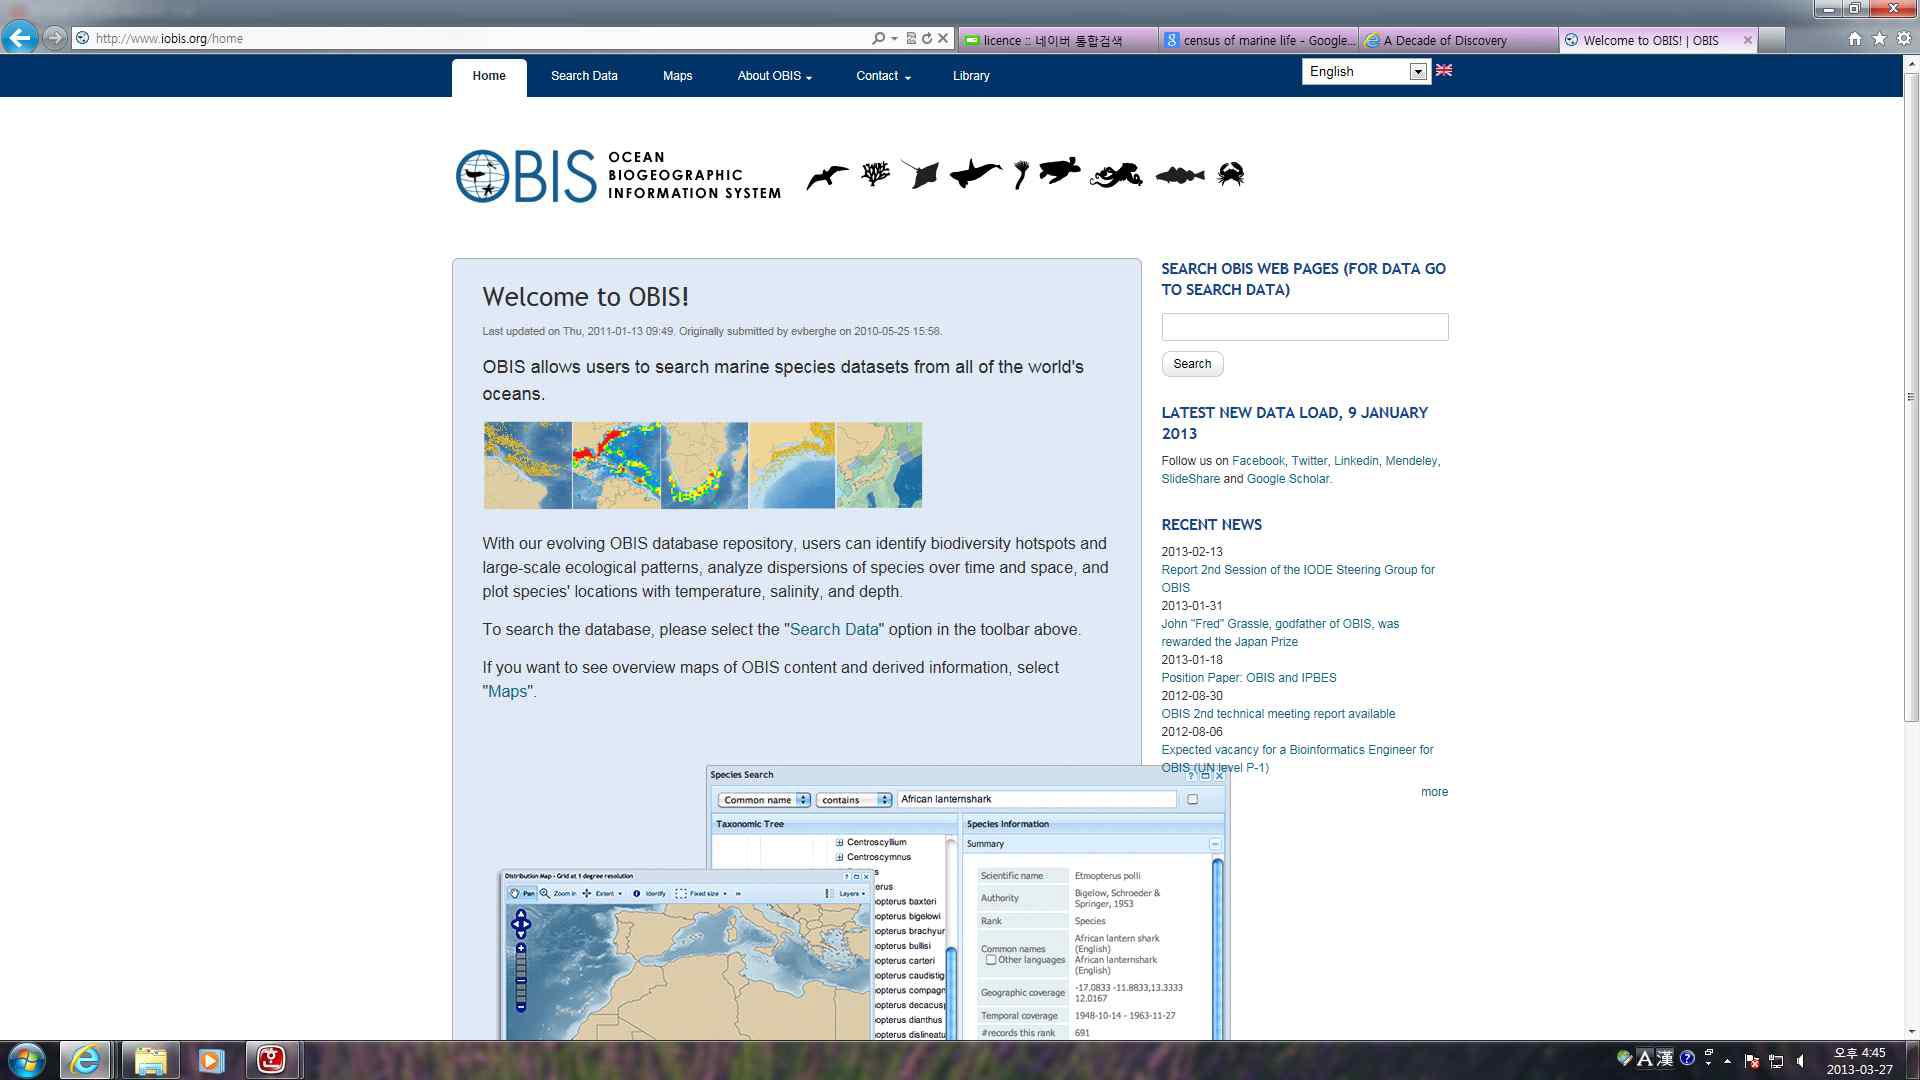Click the Library menu item
This screenshot has height=1080, width=1920.
click(972, 75)
